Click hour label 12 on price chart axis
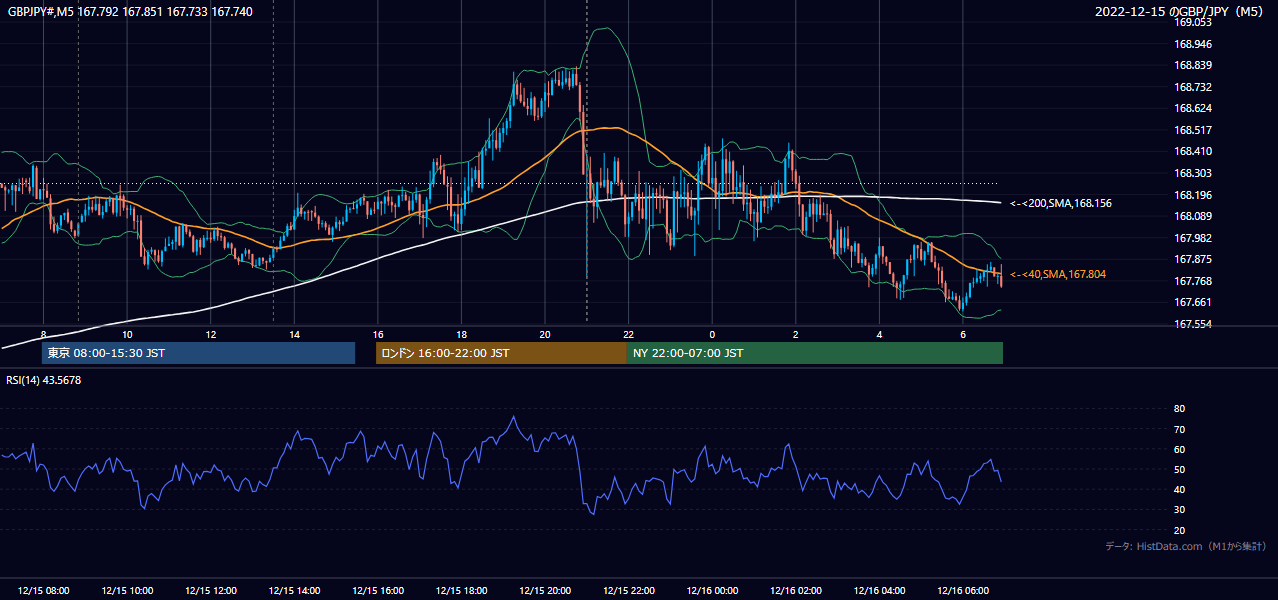Viewport: 1278px width, 600px height. (x=211, y=334)
